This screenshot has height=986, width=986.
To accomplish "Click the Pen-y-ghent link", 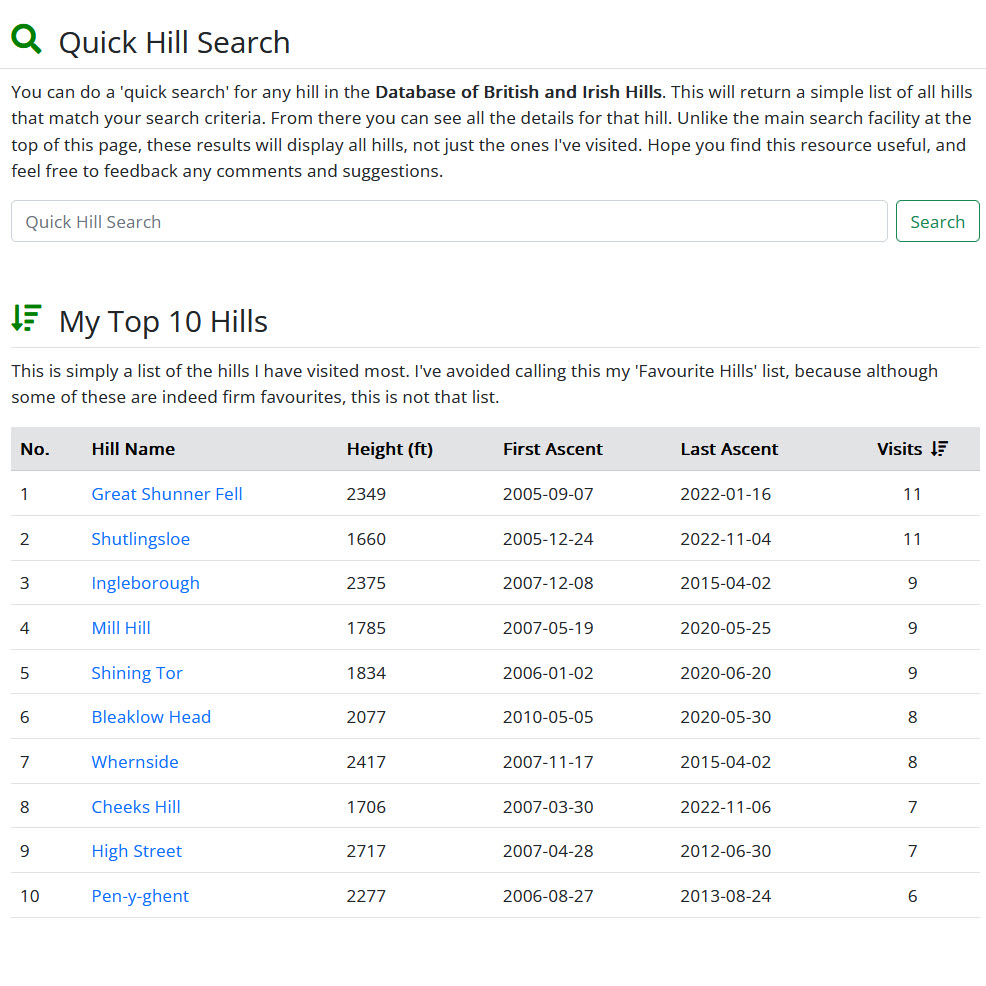I will [140, 896].
